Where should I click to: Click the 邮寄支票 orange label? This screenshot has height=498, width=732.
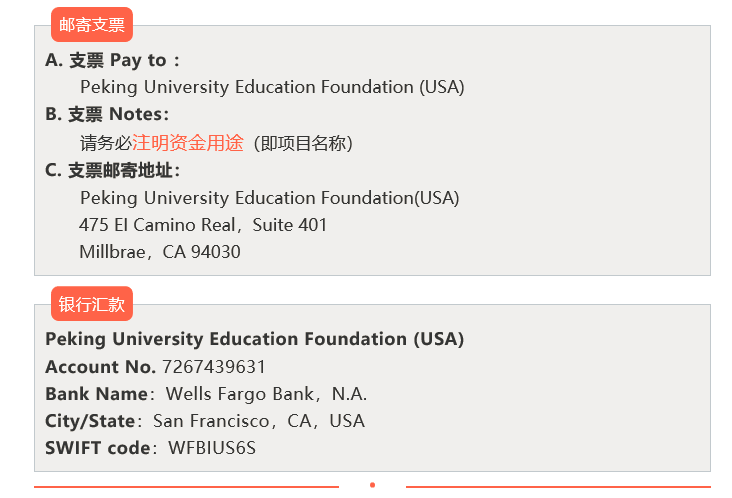(92, 25)
